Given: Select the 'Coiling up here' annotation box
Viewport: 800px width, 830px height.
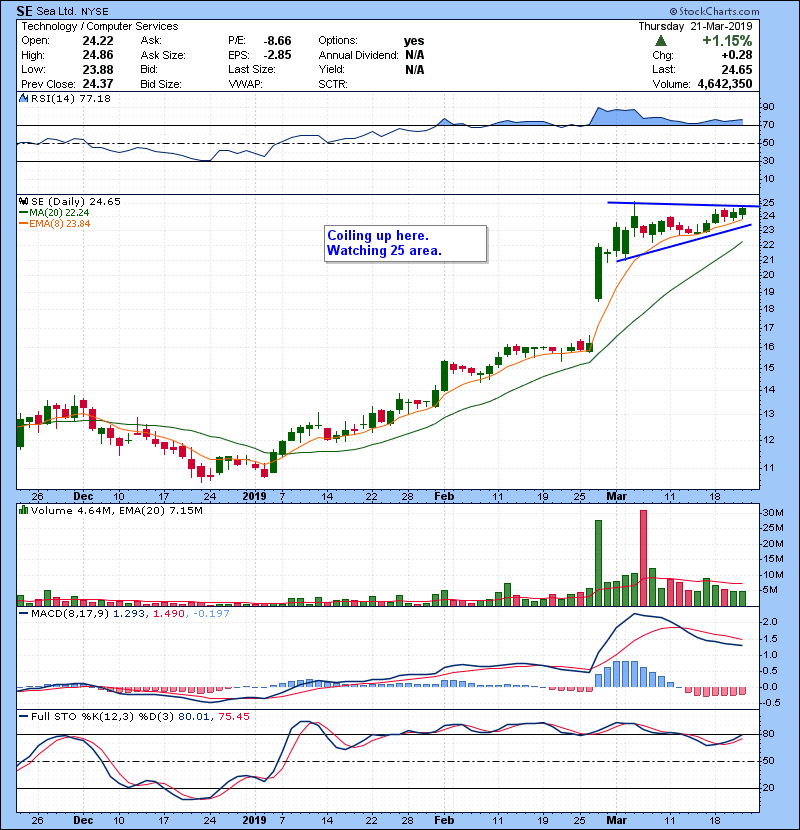Looking at the screenshot, I should pyautogui.click(x=405, y=243).
